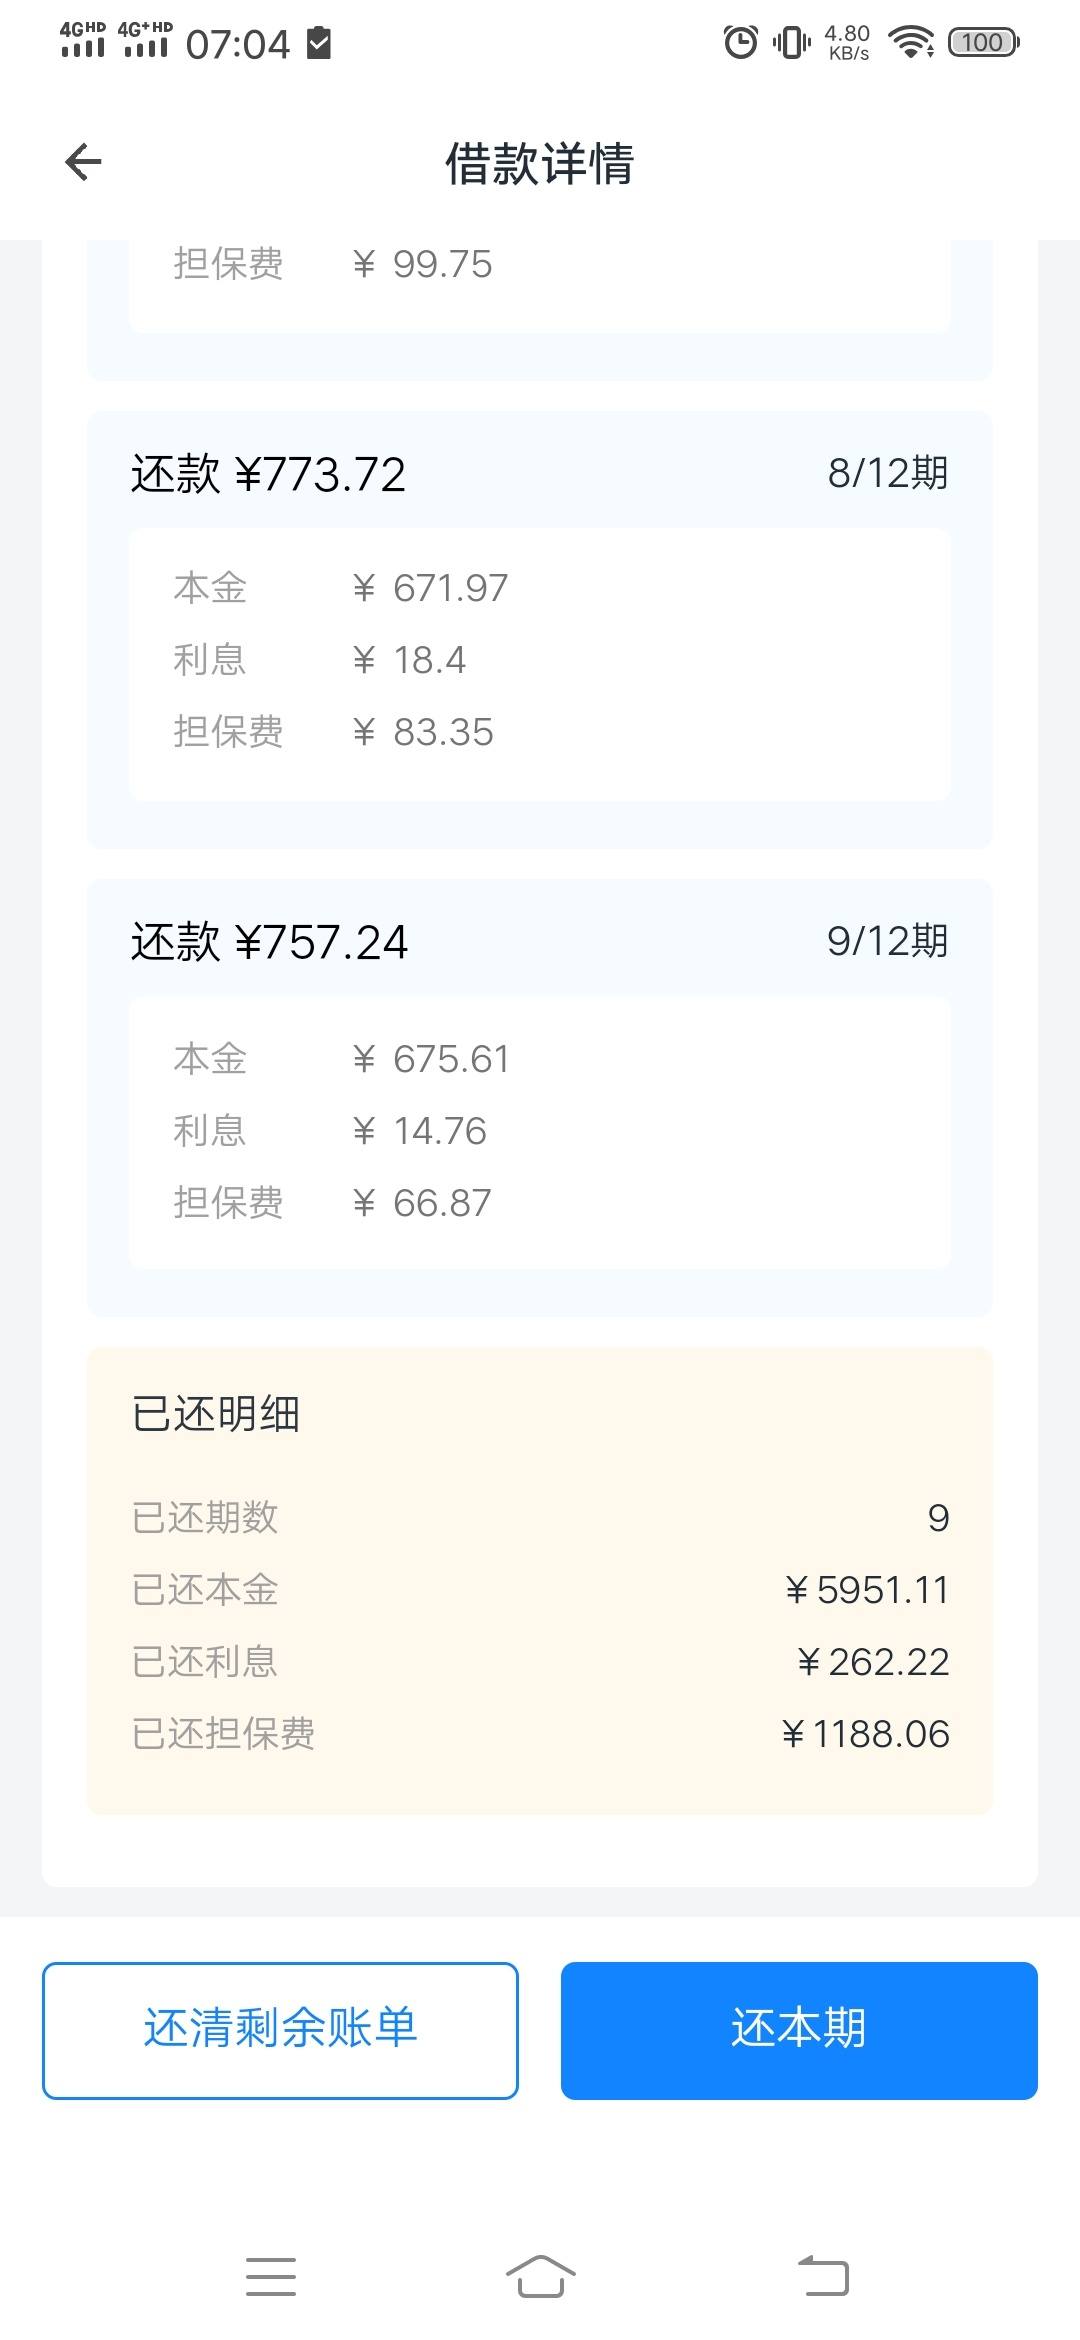The height and width of the screenshot is (2340, 1080).
Task: Tap the Wi-Fi status icon
Action: pos(911,42)
